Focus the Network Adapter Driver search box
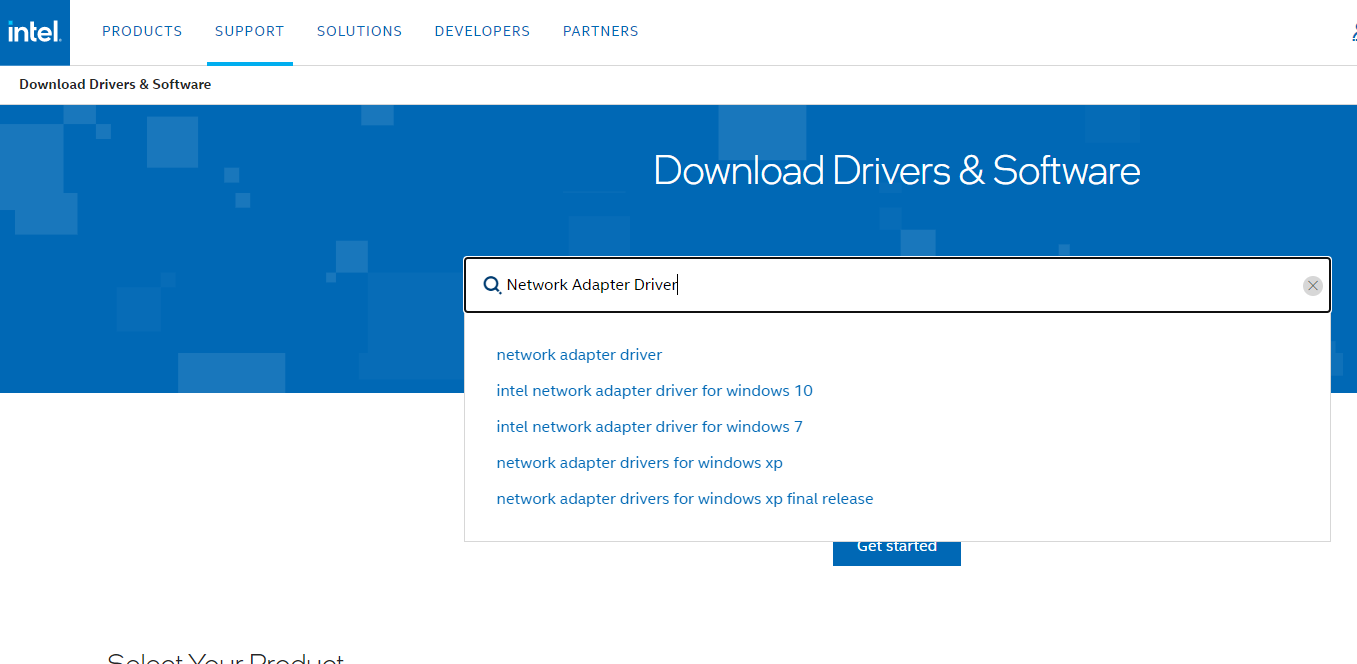This screenshot has height=664, width=1357. pyautogui.click(x=897, y=285)
